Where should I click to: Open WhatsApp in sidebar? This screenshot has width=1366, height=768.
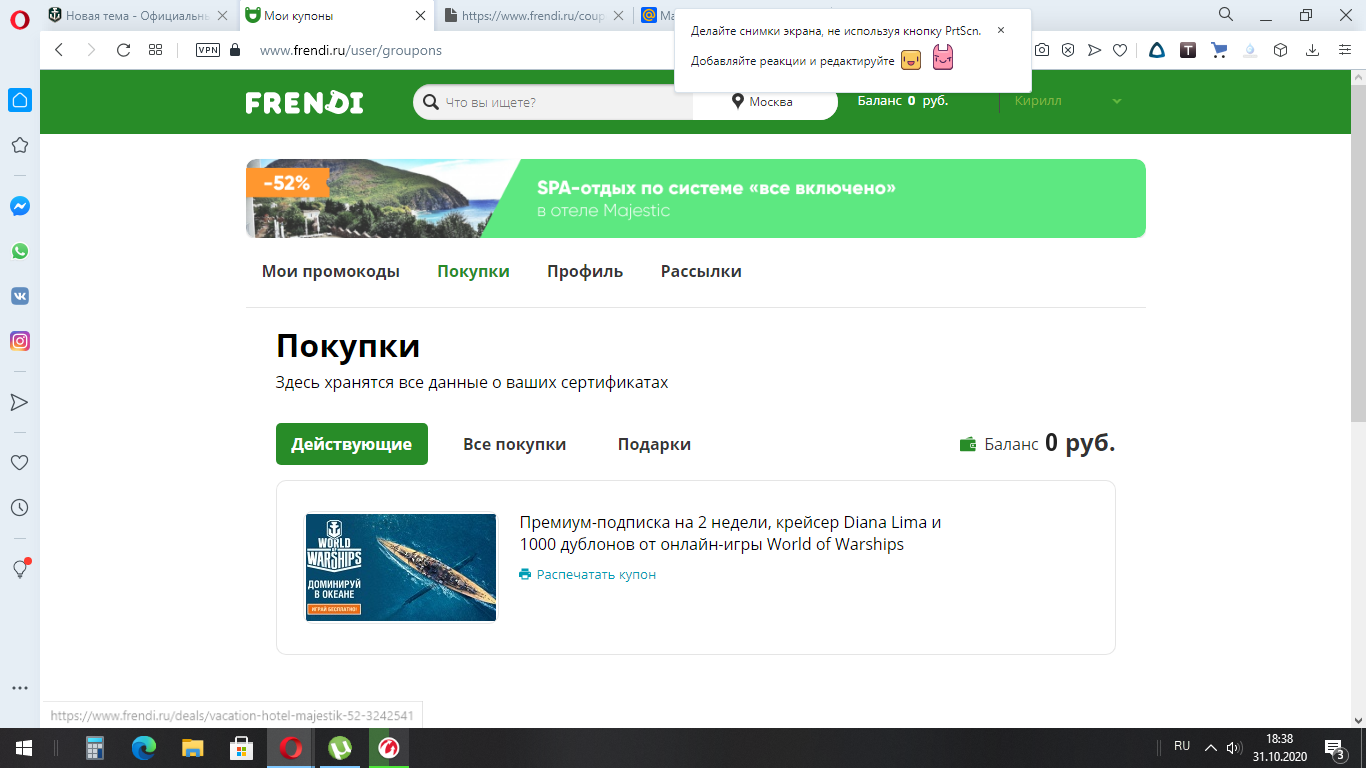click(x=19, y=251)
